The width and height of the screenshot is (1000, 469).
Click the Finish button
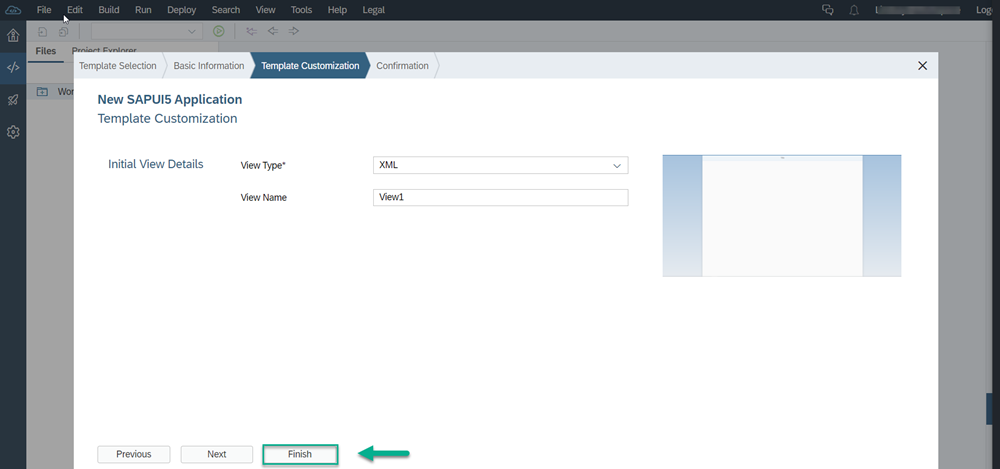click(300, 454)
